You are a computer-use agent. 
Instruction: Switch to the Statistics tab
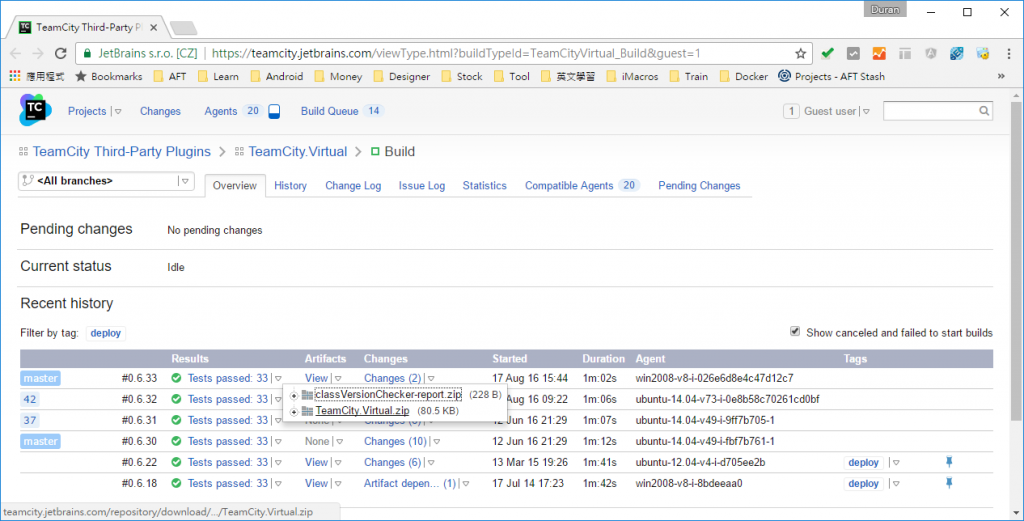[485, 185]
